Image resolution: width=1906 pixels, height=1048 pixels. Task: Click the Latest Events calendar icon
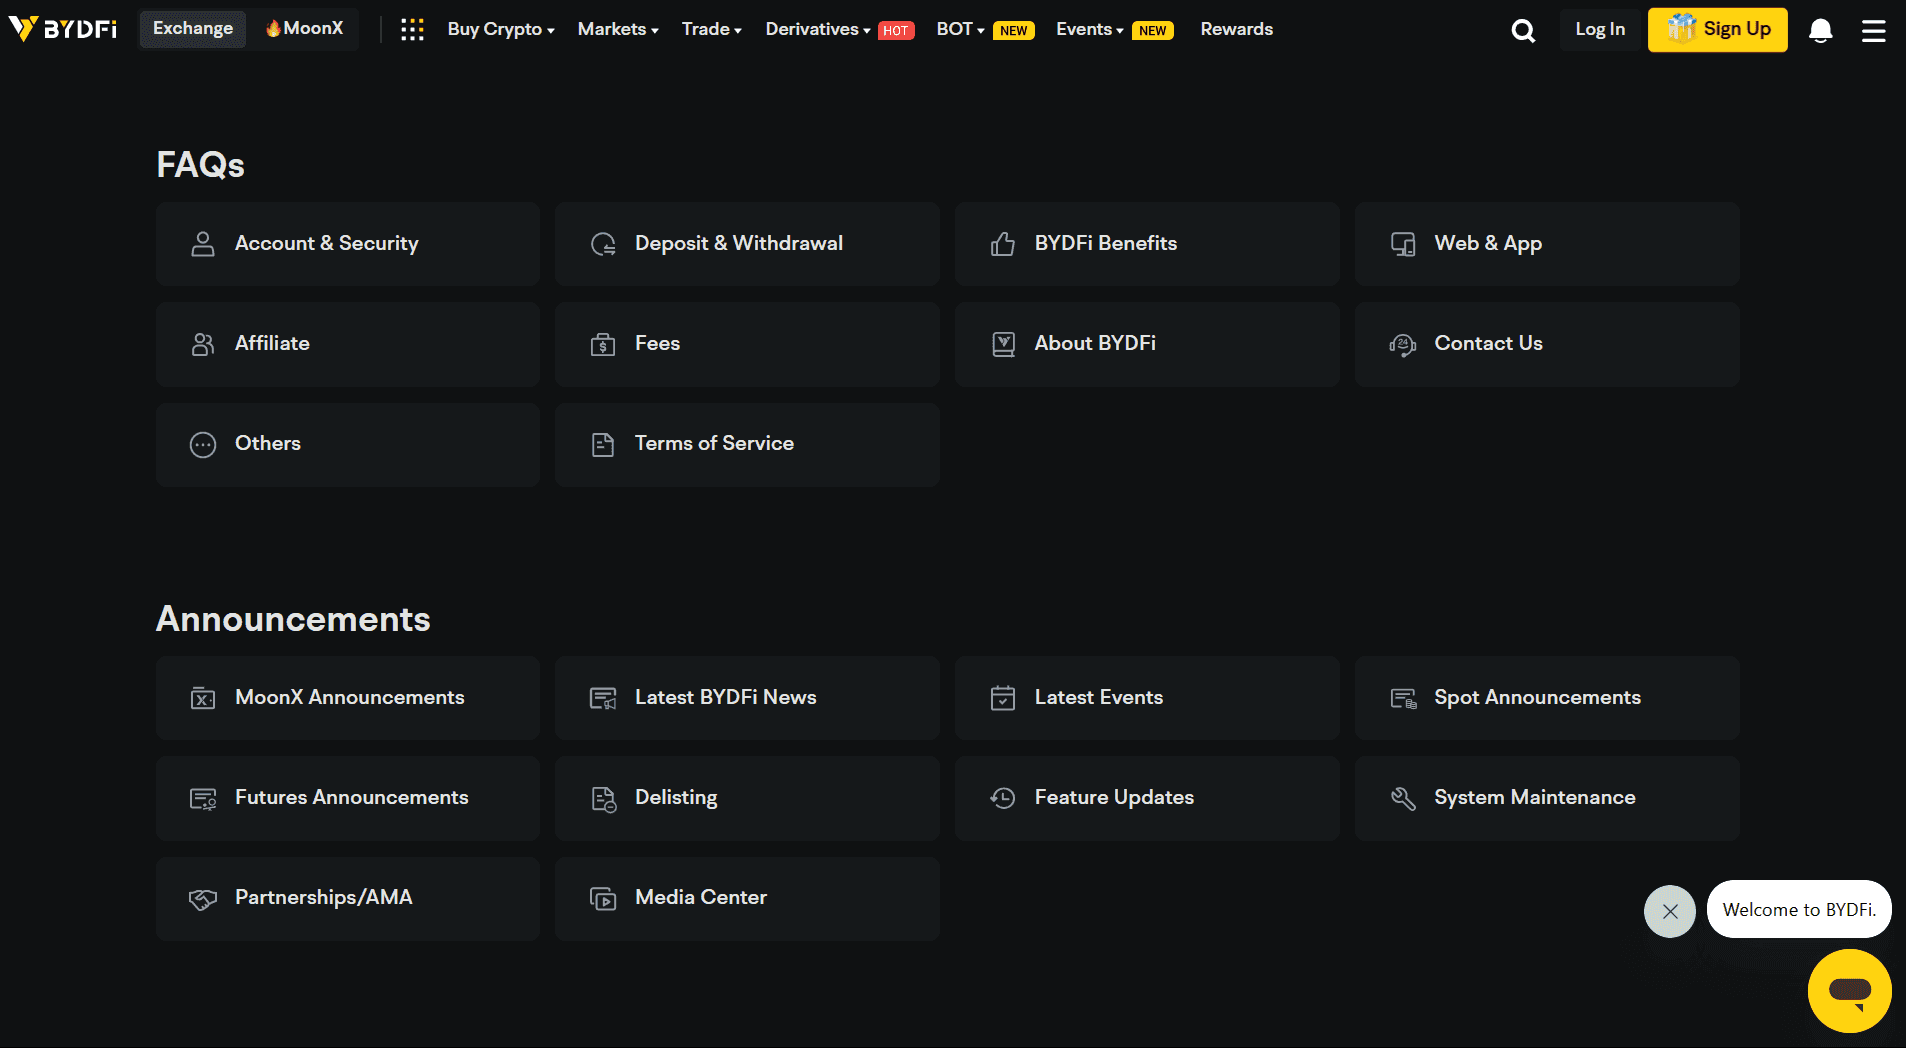1003,698
